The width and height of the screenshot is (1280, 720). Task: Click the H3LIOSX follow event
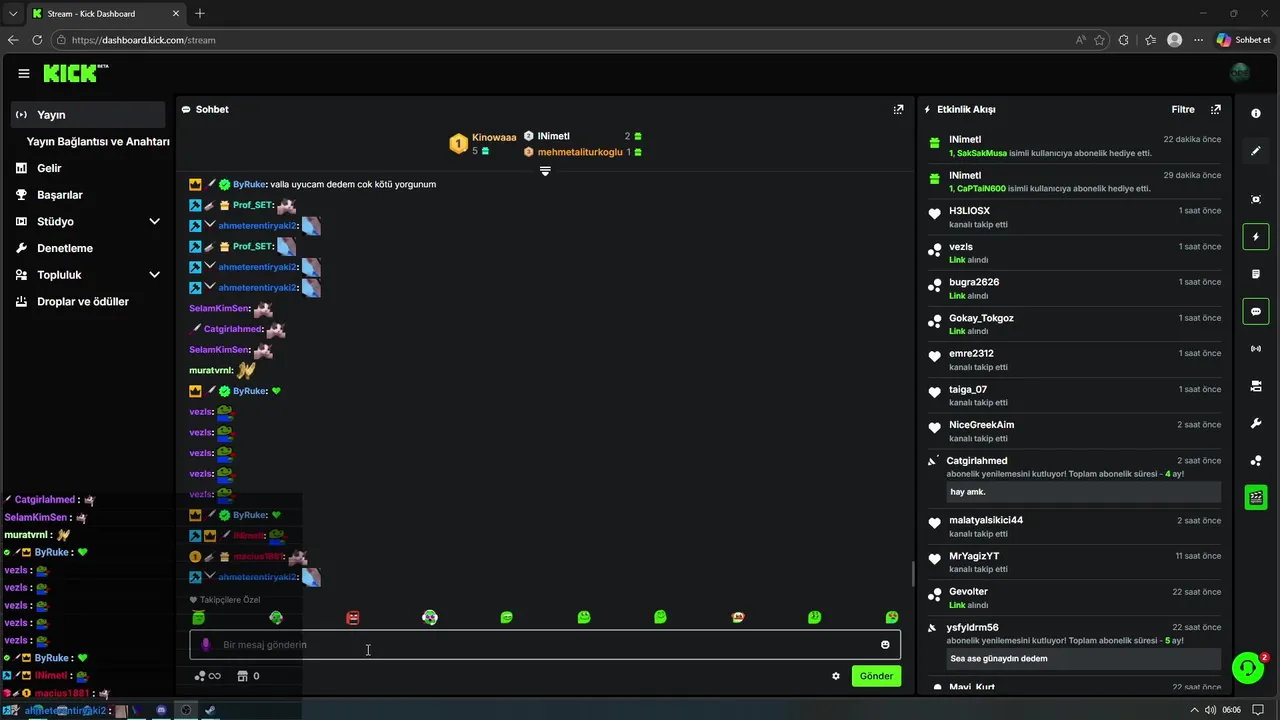tap(1074, 217)
